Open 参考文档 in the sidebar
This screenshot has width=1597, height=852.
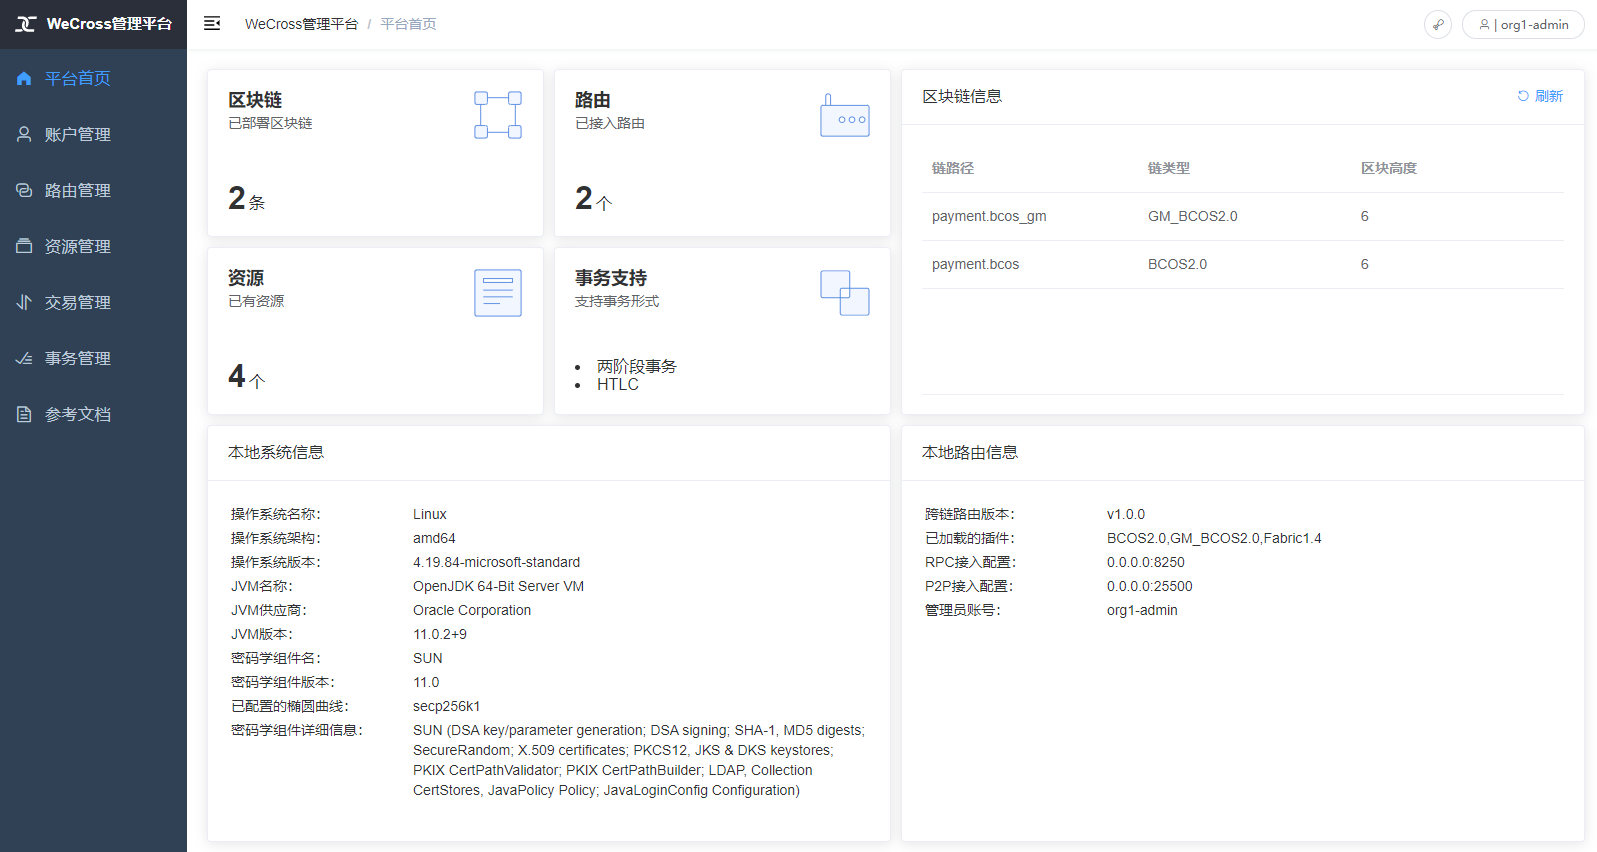93,414
